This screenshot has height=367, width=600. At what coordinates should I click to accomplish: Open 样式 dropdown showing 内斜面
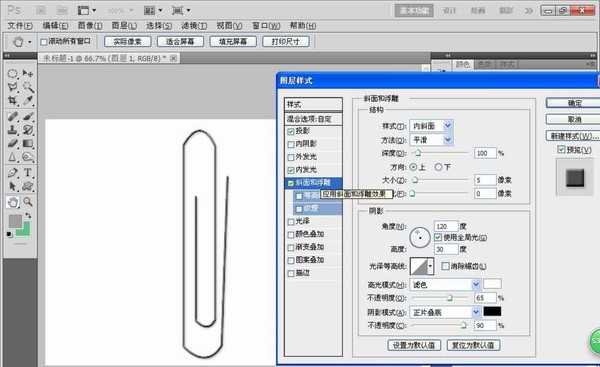pos(431,126)
